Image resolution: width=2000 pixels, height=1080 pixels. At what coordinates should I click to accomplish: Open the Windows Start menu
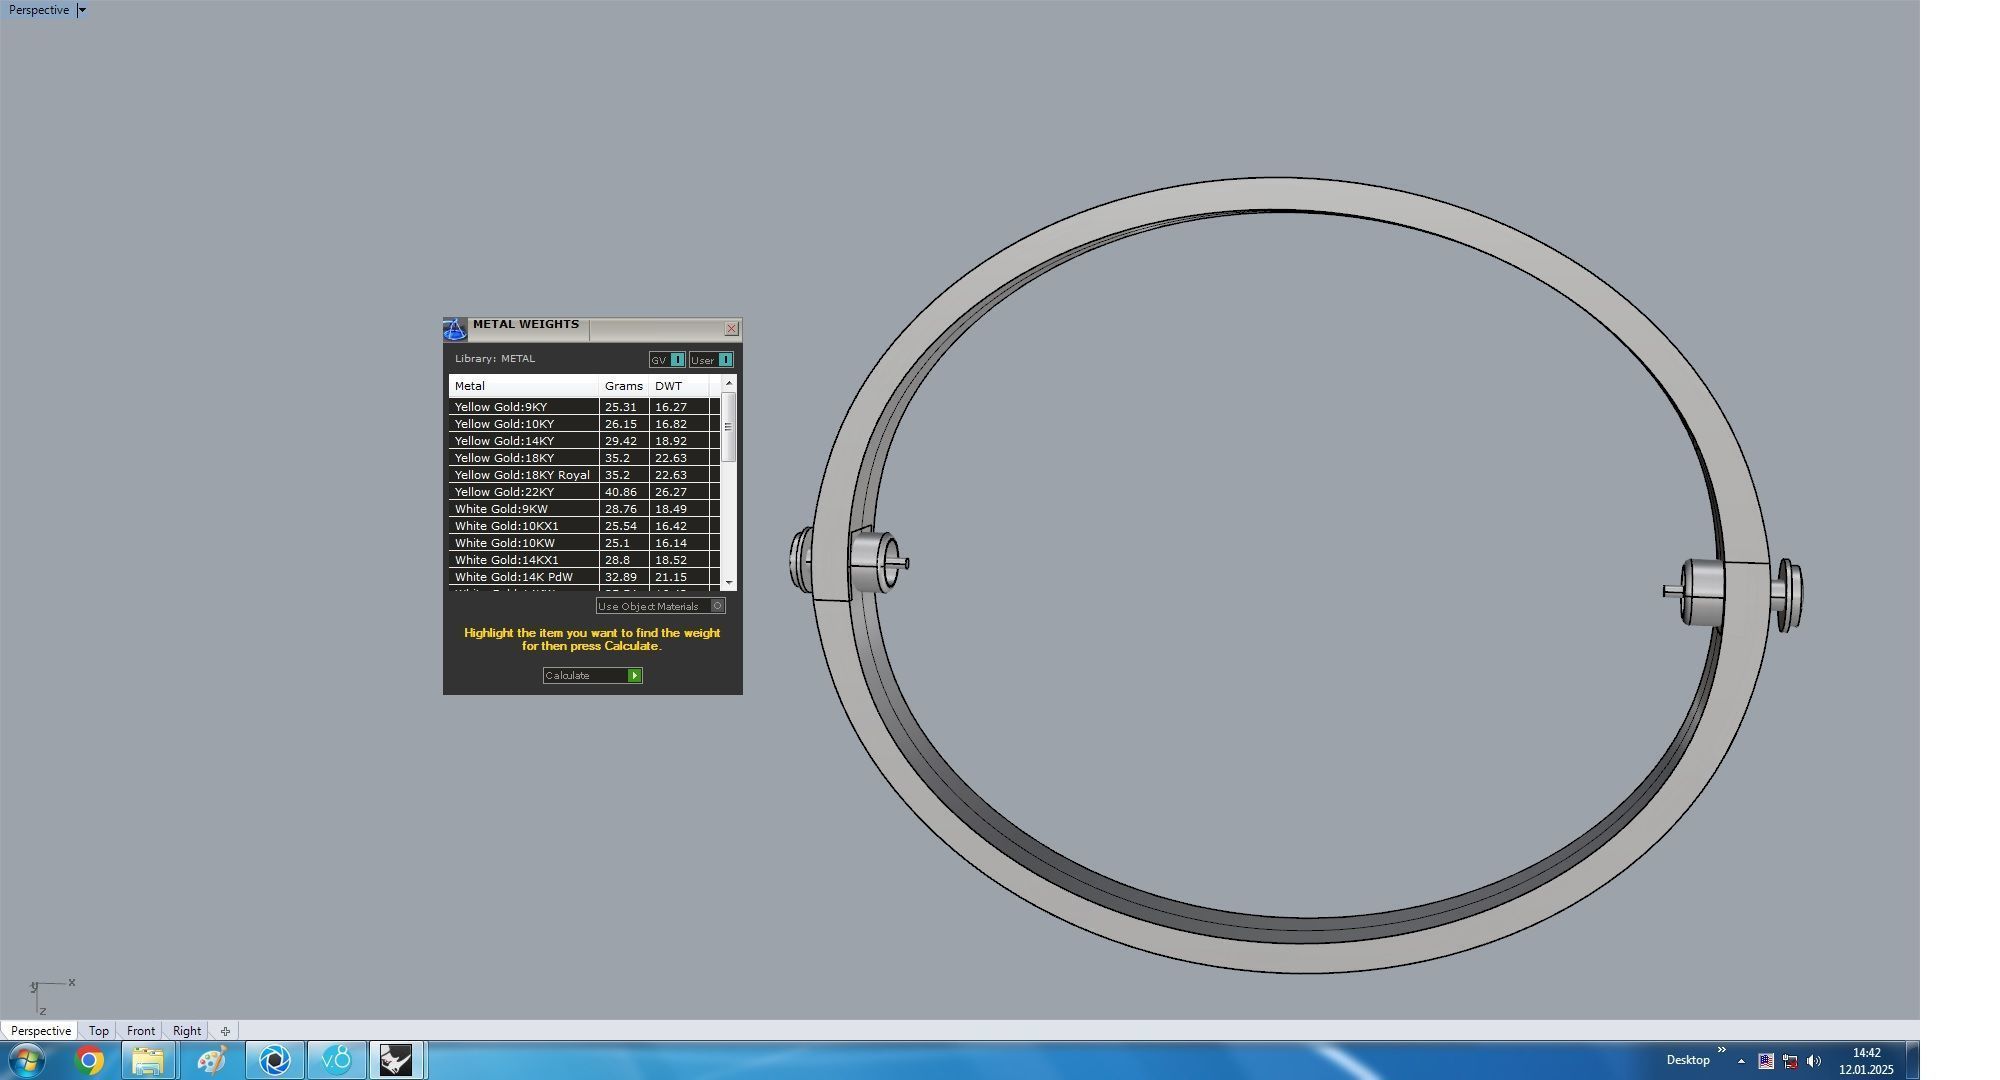(27, 1060)
